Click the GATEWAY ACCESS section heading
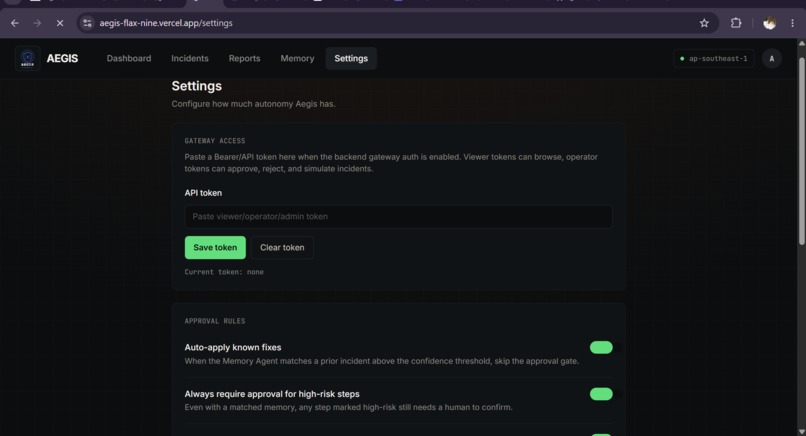806x436 pixels. pyautogui.click(x=215, y=141)
